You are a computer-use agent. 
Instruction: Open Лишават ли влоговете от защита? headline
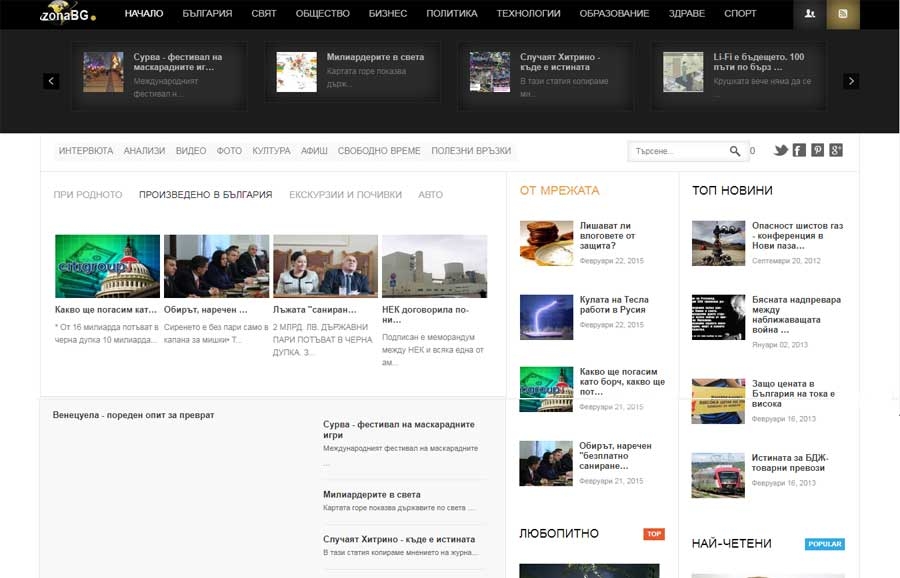click(607, 236)
